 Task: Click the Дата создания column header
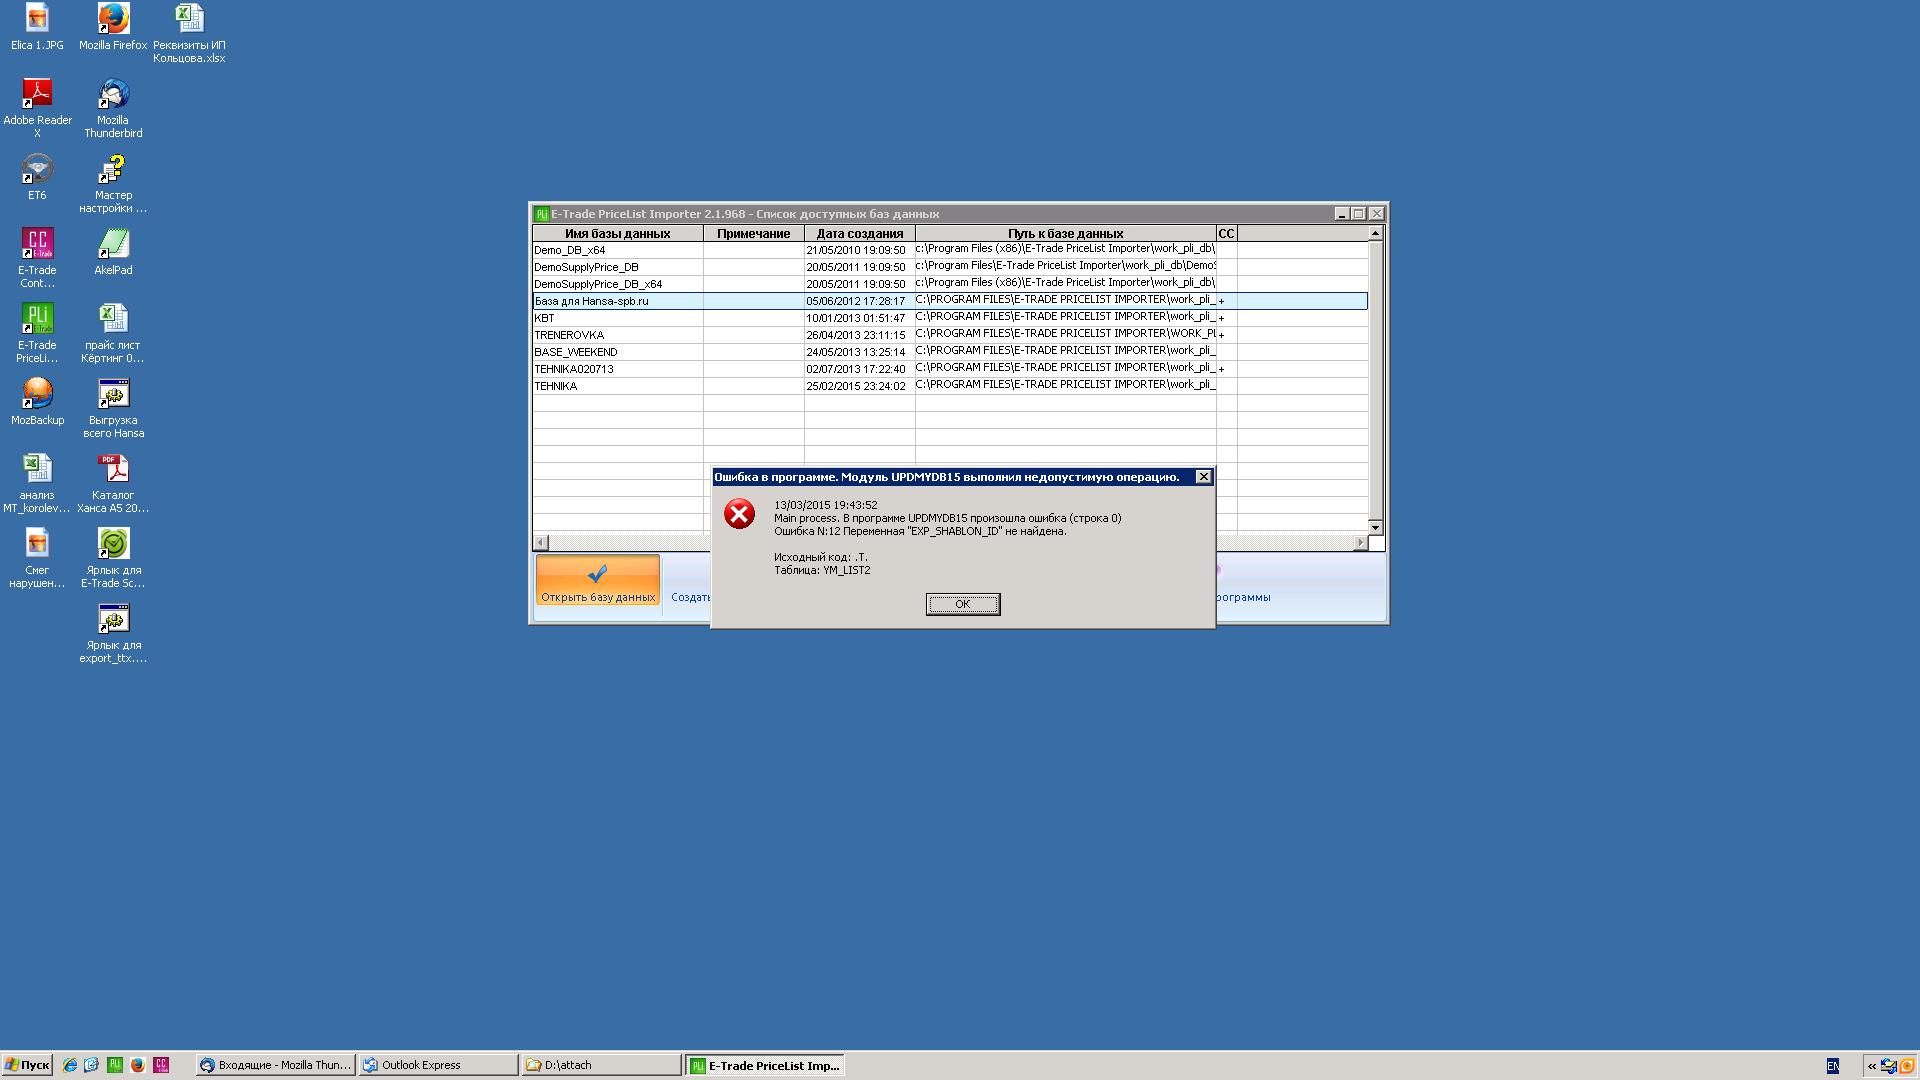click(860, 233)
